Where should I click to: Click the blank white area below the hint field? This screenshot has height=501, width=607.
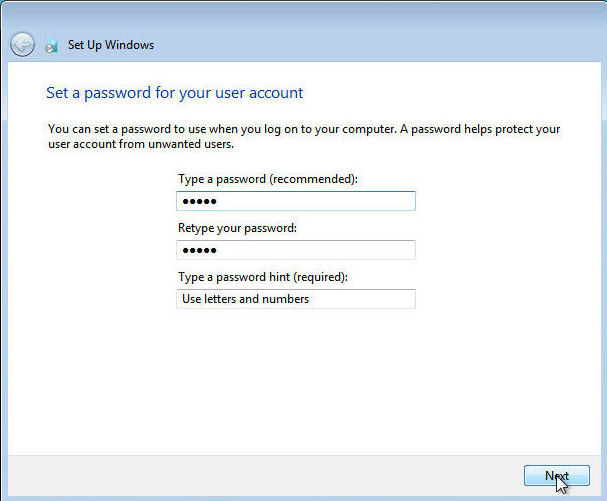(x=300, y=380)
